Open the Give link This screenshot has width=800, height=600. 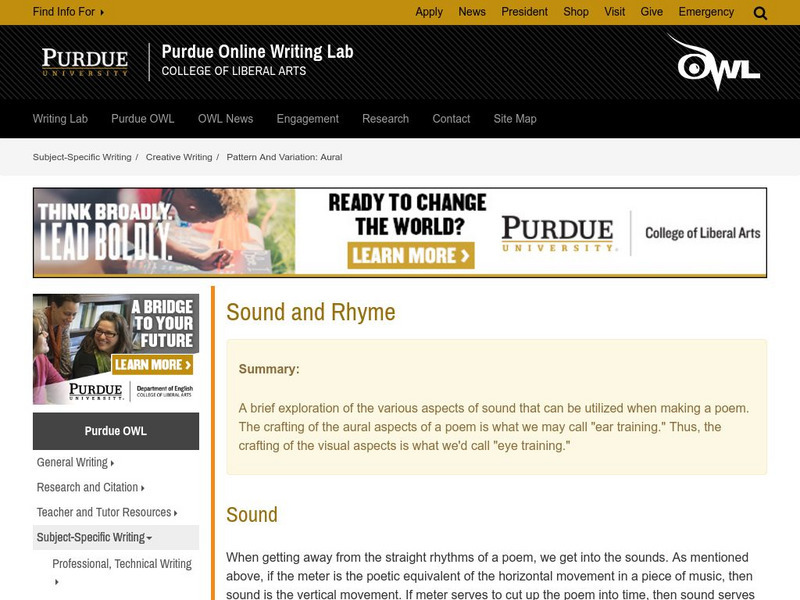(x=652, y=12)
